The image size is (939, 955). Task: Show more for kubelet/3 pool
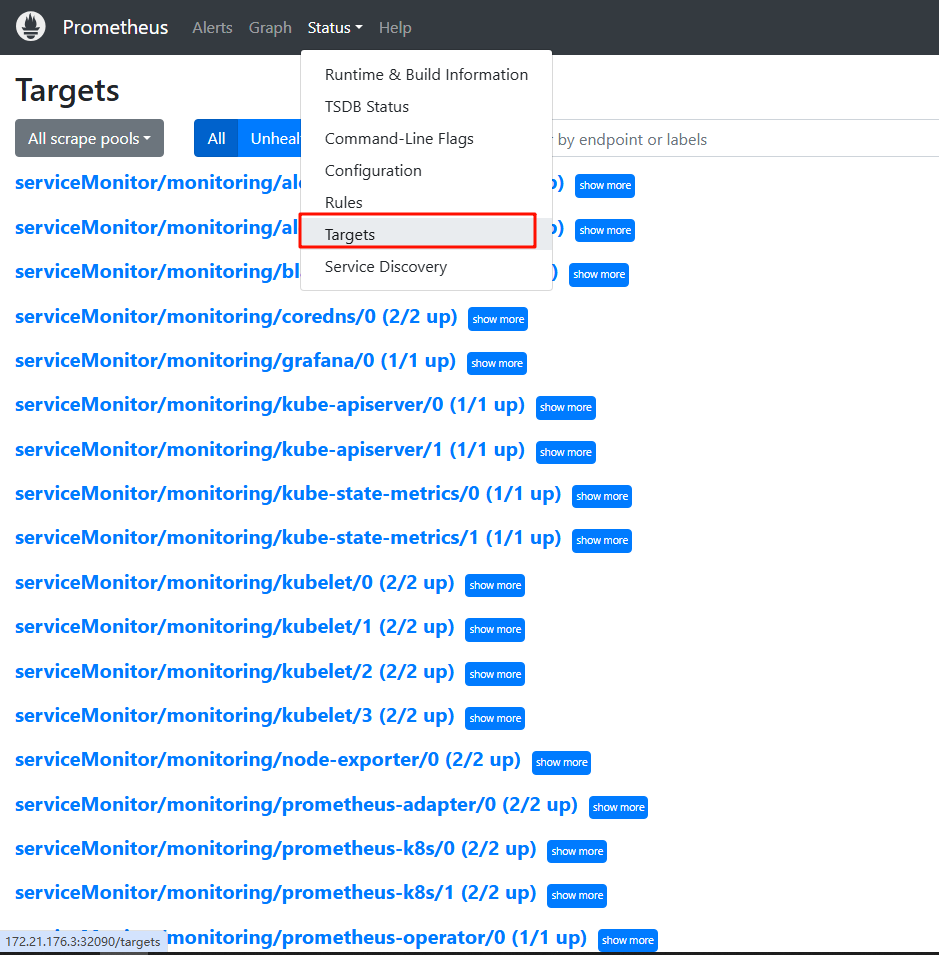pyautogui.click(x=494, y=718)
